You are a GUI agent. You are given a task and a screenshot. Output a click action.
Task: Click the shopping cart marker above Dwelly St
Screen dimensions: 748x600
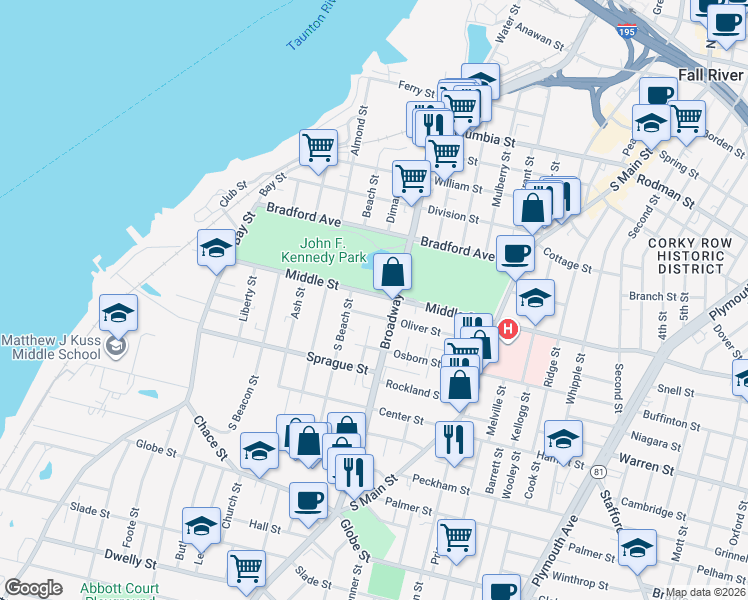(x=246, y=569)
